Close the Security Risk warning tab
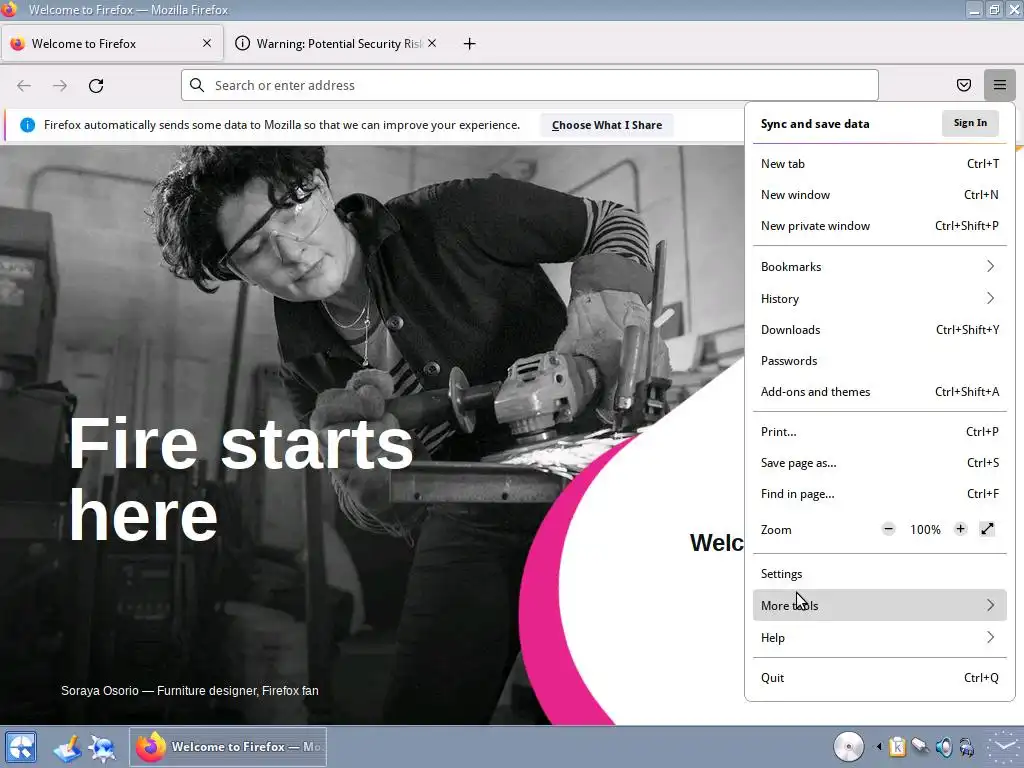1024x768 pixels. 432,43
